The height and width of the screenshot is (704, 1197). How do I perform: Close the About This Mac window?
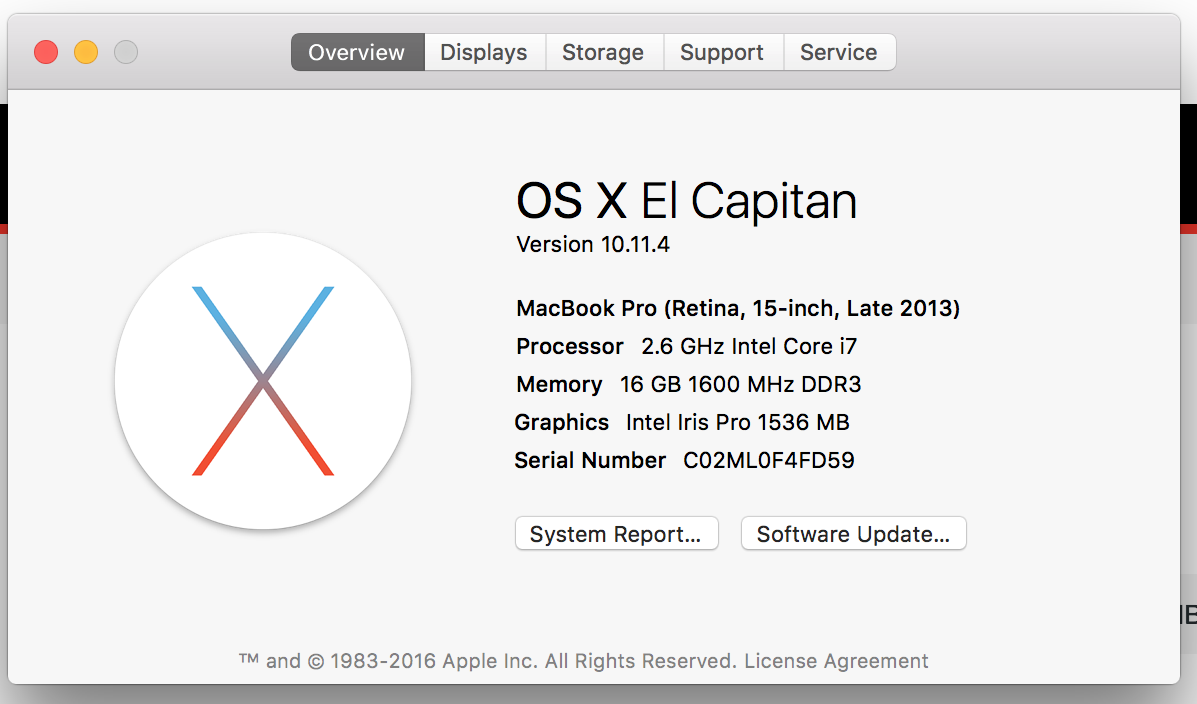pyautogui.click(x=46, y=52)
